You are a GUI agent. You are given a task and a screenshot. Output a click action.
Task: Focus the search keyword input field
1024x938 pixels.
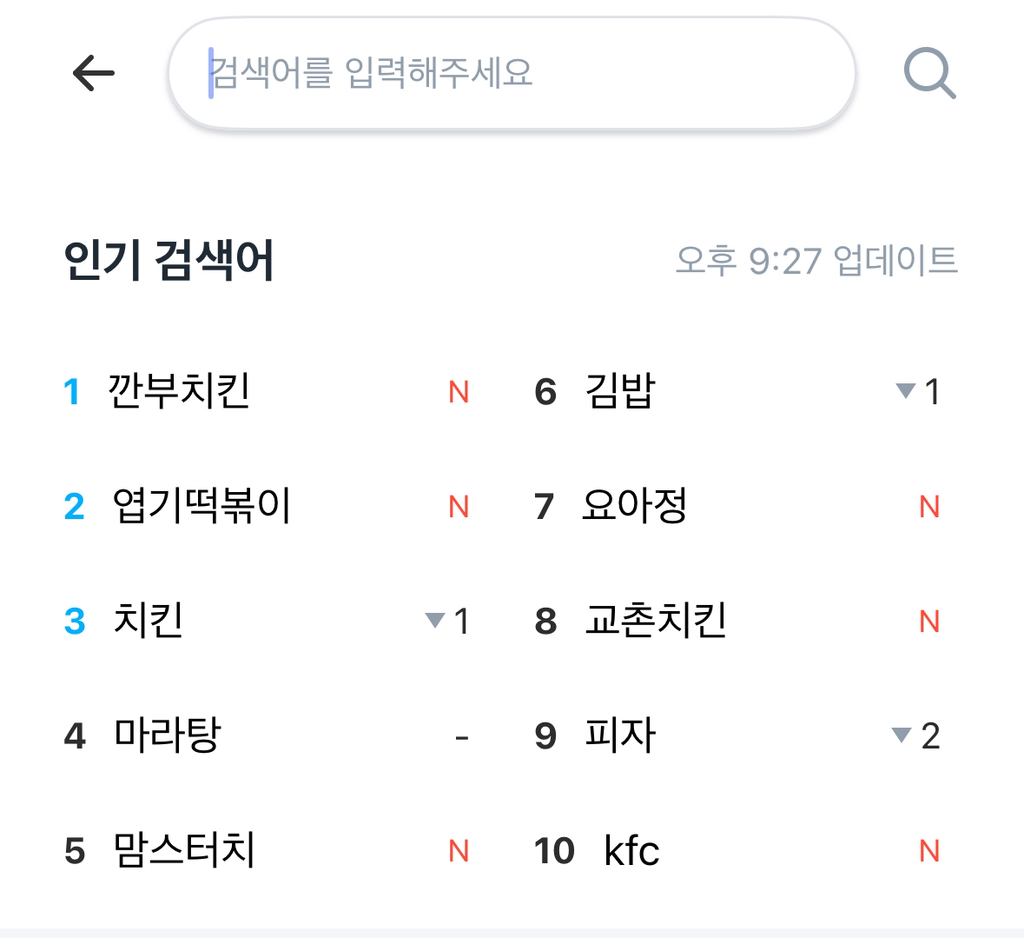pos(510,73)
